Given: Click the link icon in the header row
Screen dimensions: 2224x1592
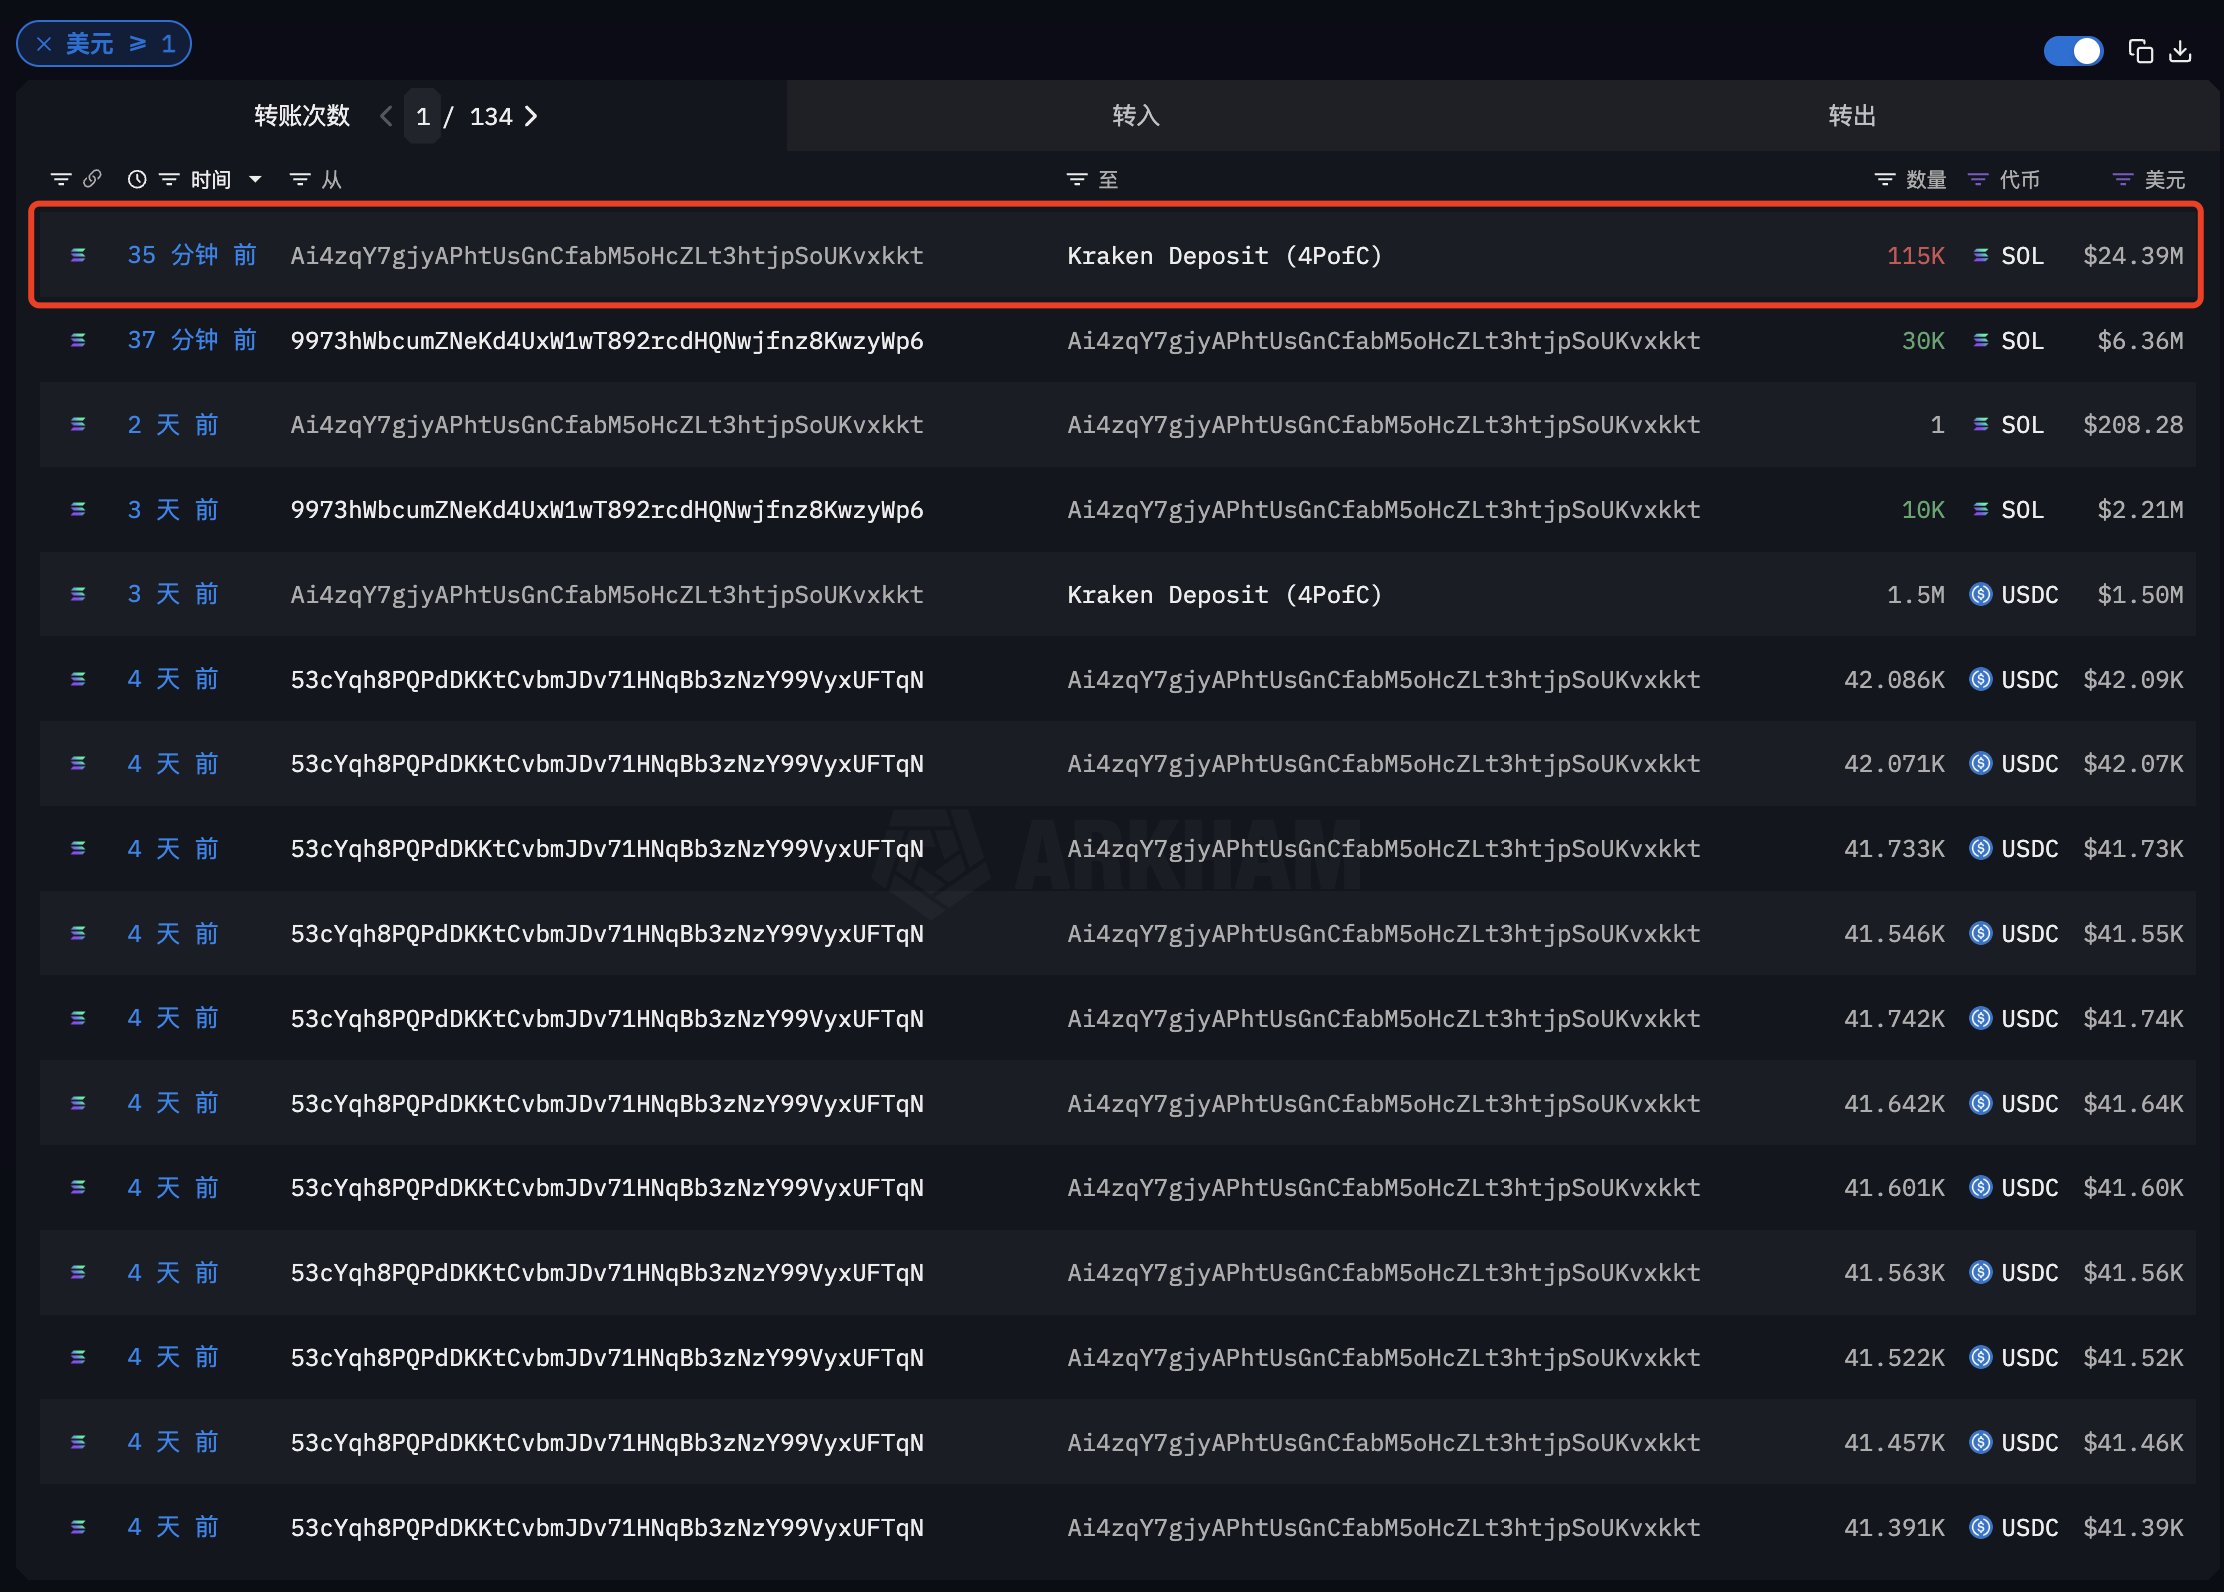Looking at the screenshot, I should click(92, 179).
